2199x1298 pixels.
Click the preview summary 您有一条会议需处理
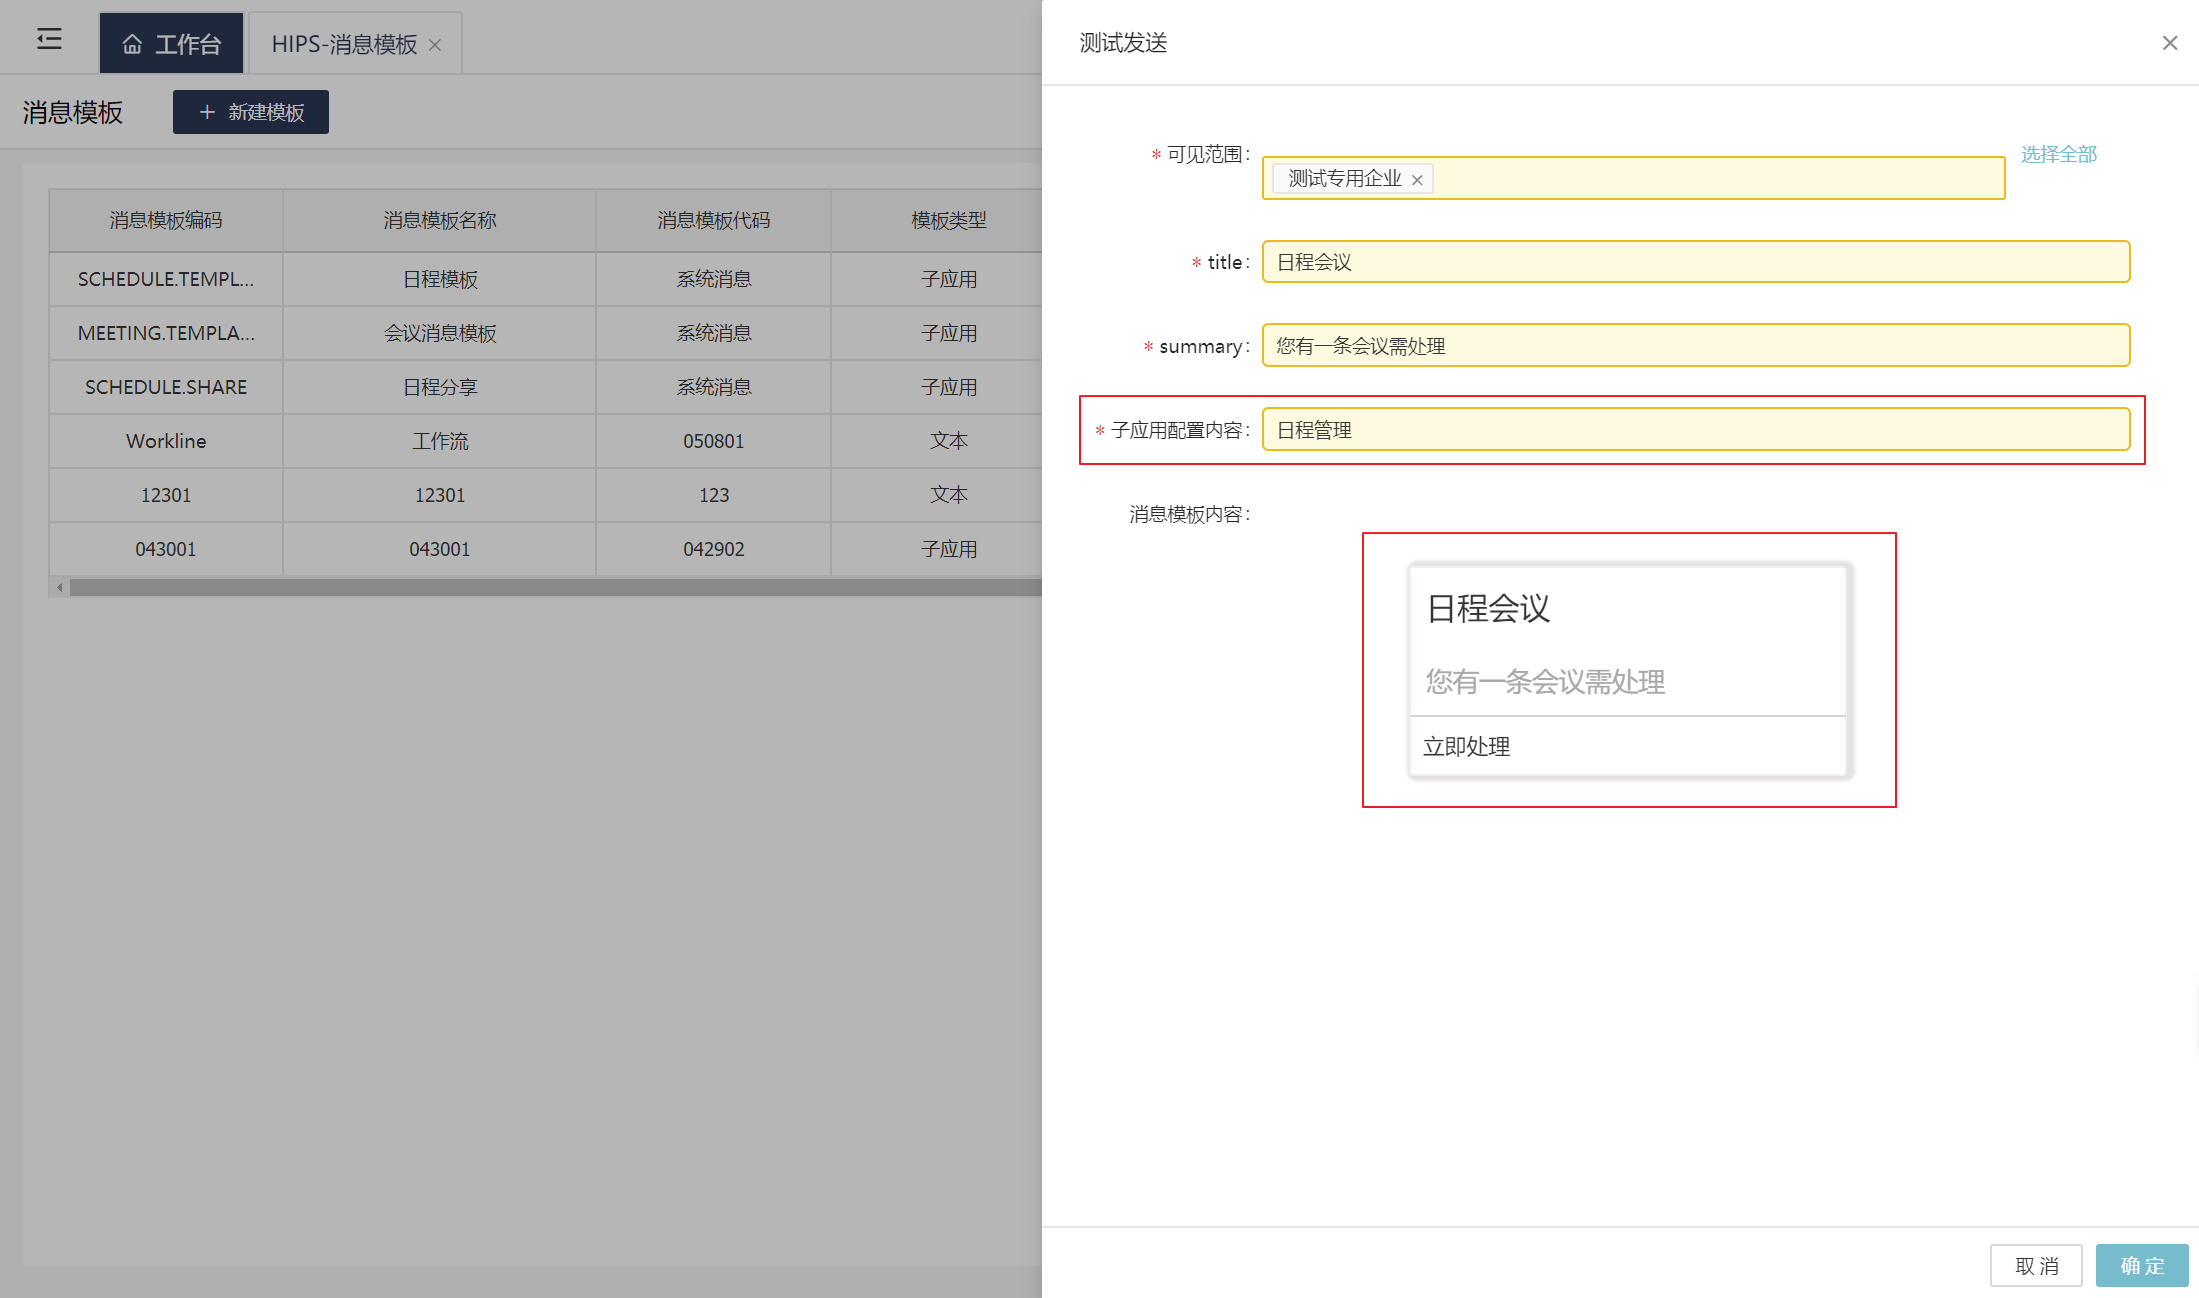[x=1545, y=682]
